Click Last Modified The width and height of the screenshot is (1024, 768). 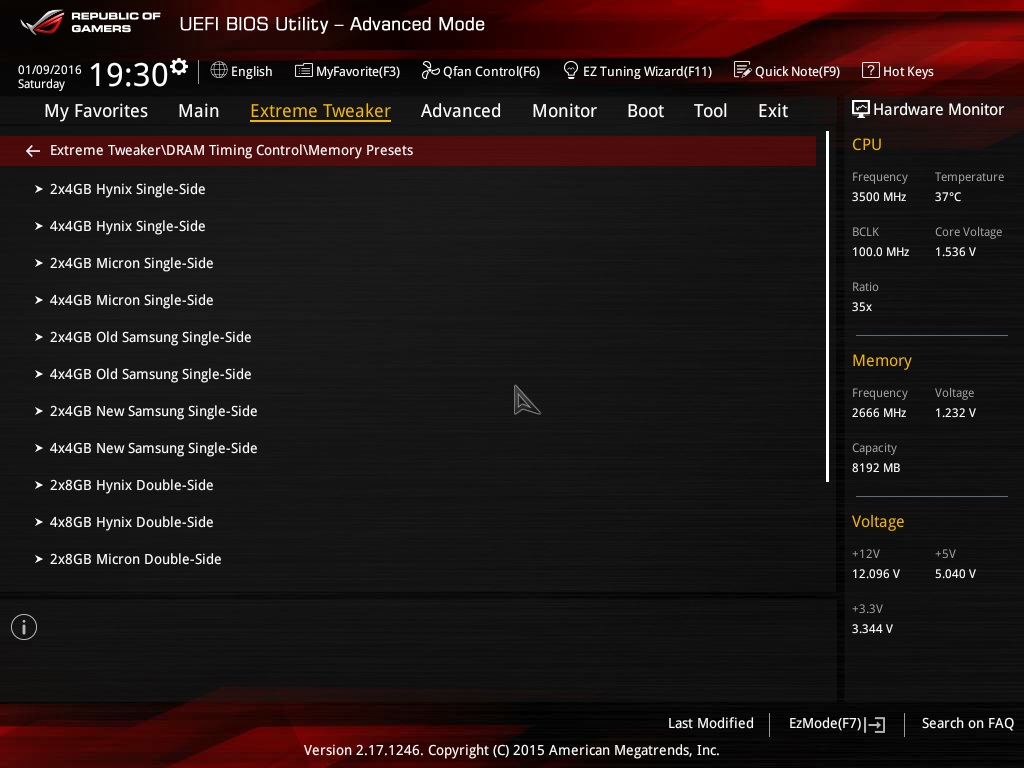tap(711, 723)
